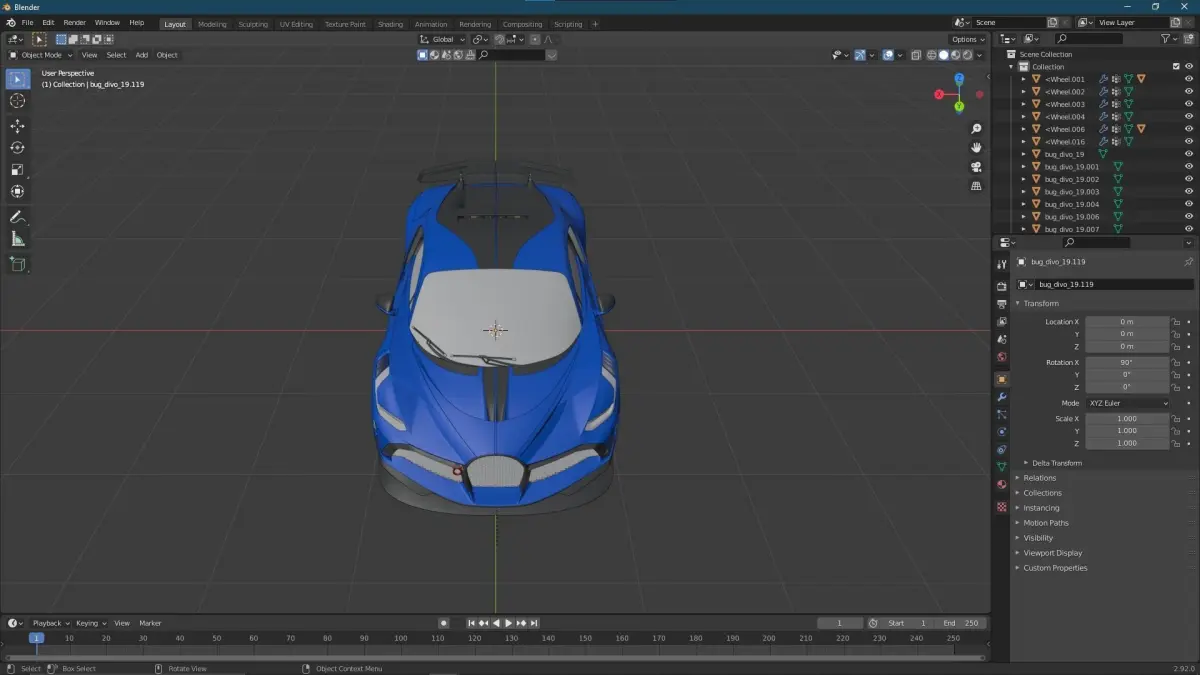Open the Render properties tab
Screen dimensions: 1200x675
1002,286
